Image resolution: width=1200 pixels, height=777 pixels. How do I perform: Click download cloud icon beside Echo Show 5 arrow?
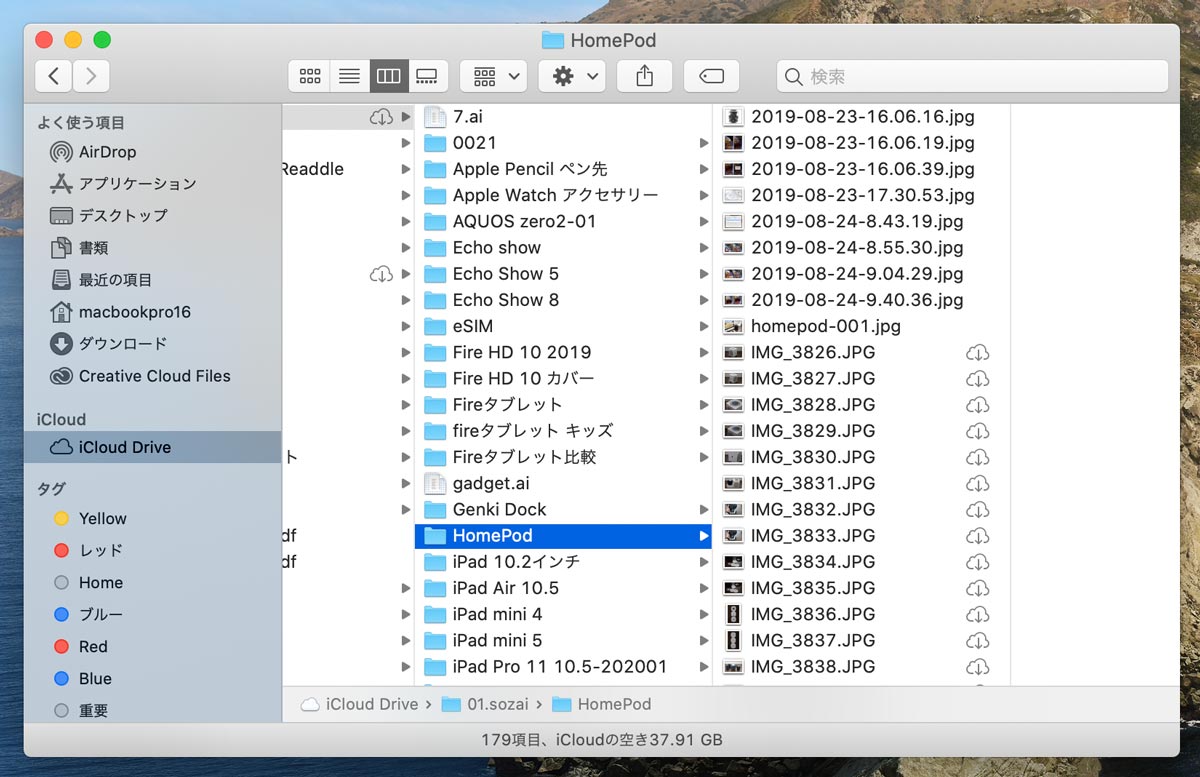[381, 274]
